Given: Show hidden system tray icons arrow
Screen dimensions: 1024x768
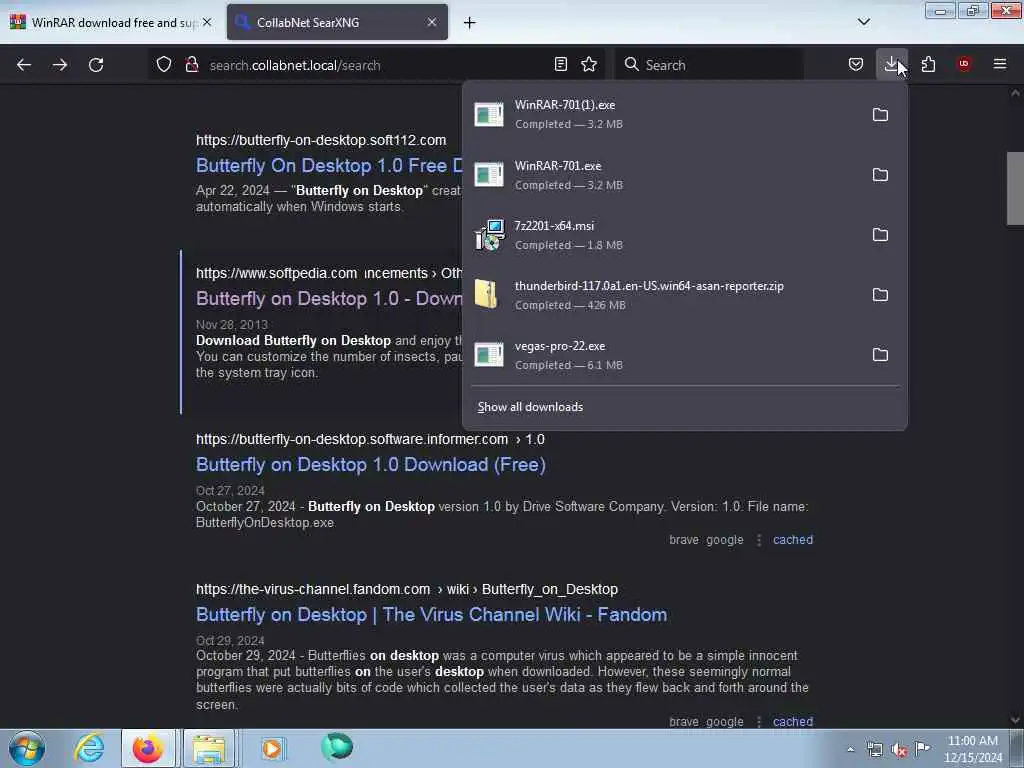Looking at the screenshot, I should [x=850, y=750].
